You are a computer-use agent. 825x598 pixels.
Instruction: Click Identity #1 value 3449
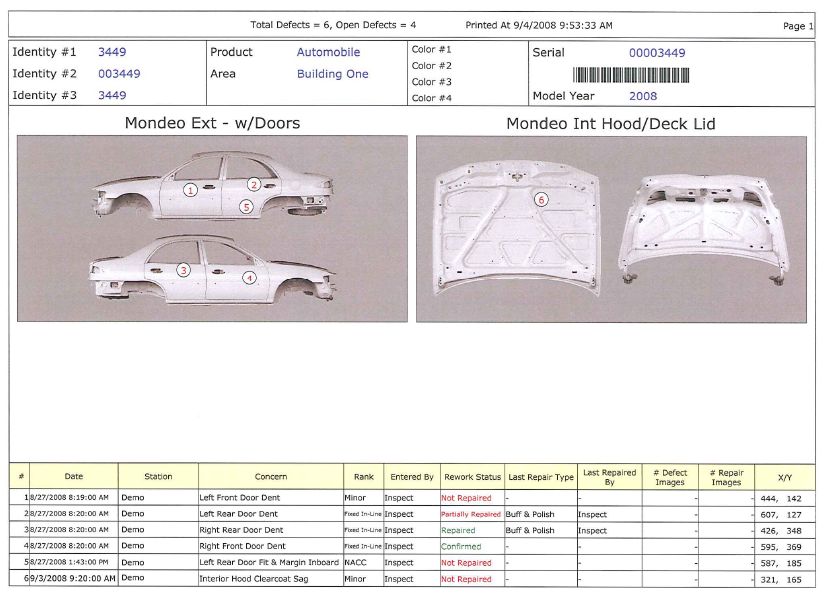click(x=112, y=52)
